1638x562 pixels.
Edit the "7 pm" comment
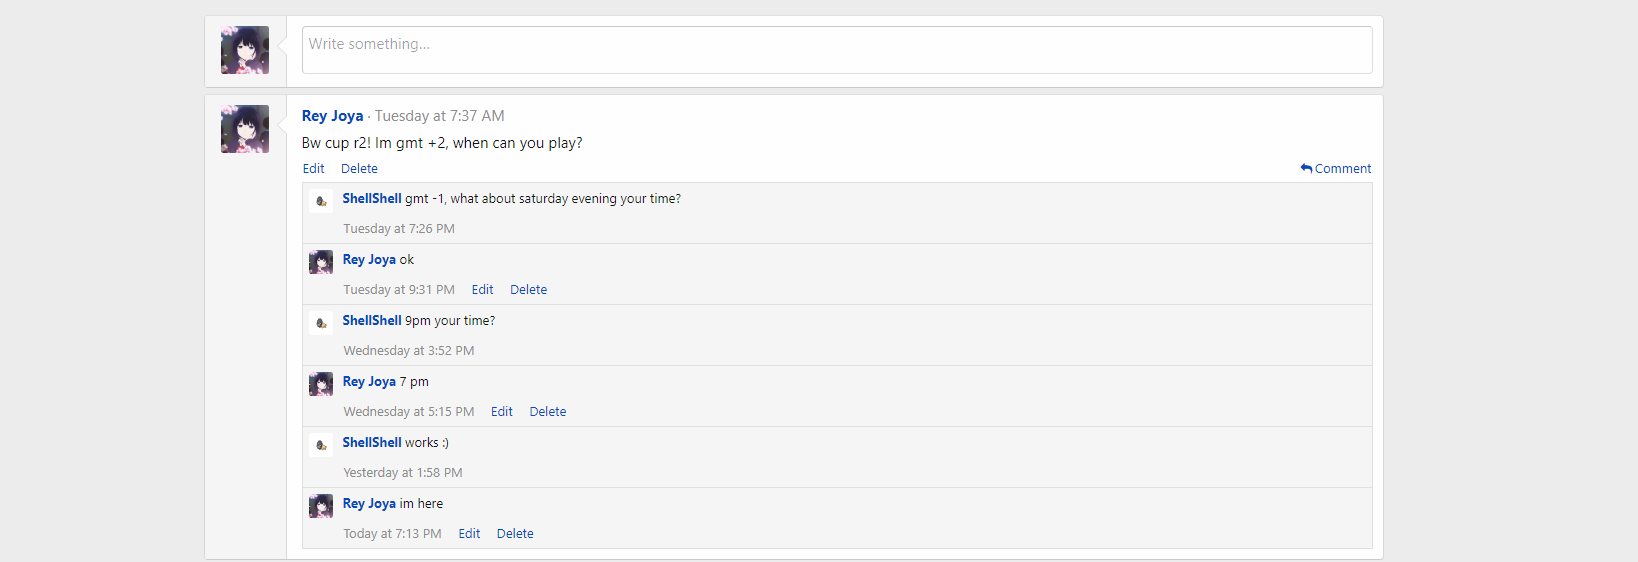501,412
